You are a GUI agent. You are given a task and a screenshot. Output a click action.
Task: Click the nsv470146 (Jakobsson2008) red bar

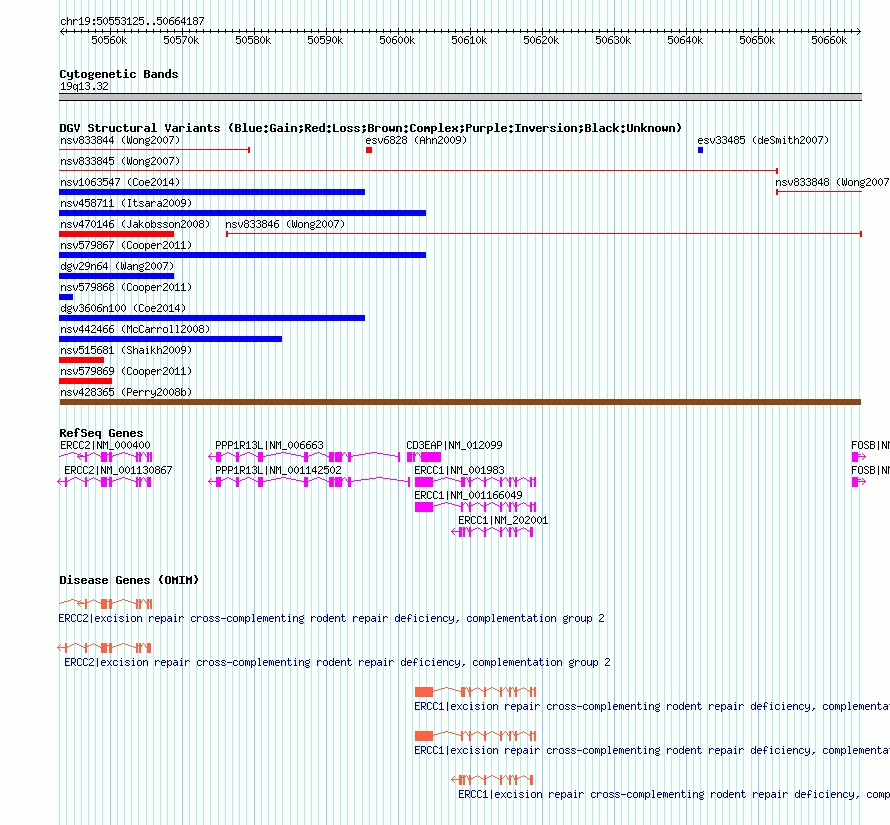click(x=116, y=234)
